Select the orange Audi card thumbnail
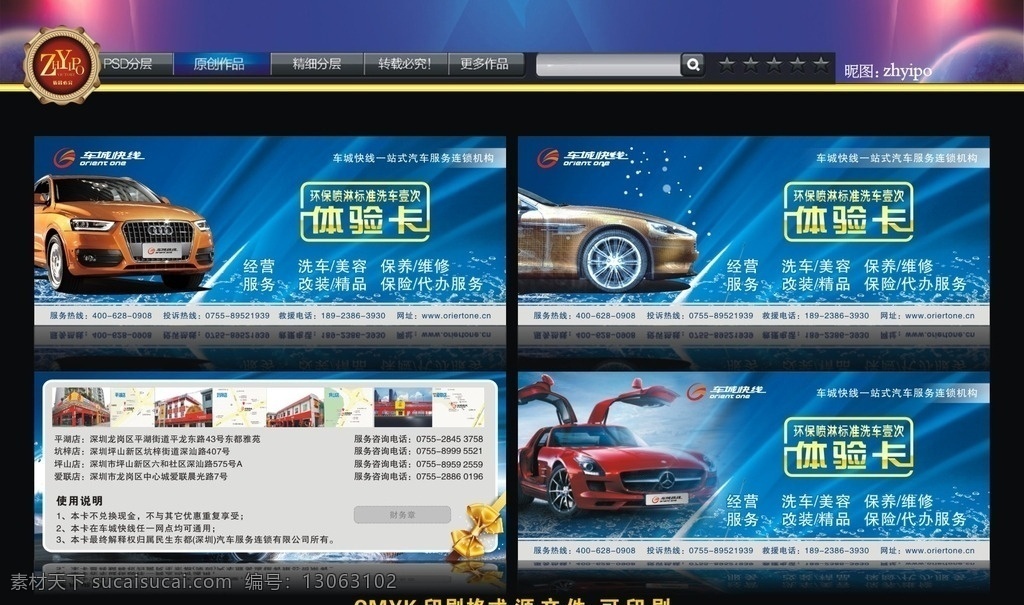Image resolution: width=1024 pixels, height=605 pixels. coord(270,231)
